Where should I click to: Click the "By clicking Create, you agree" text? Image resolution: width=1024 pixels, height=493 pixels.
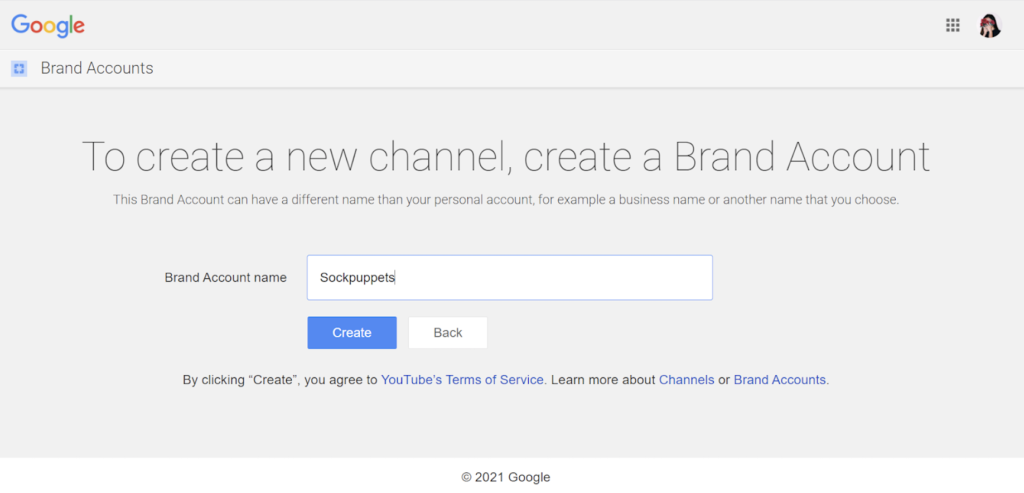[x=279, y=380]
